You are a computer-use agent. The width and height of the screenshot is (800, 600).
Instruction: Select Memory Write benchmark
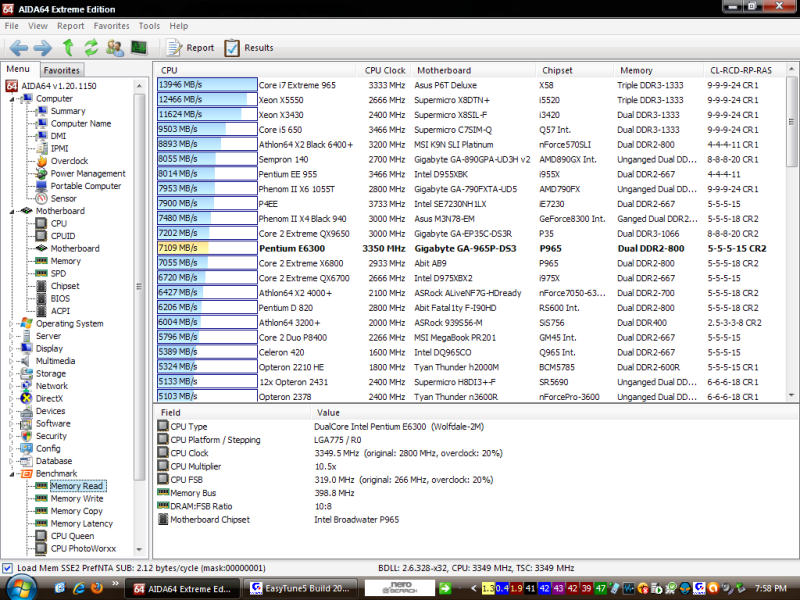(x=77, y=498)
